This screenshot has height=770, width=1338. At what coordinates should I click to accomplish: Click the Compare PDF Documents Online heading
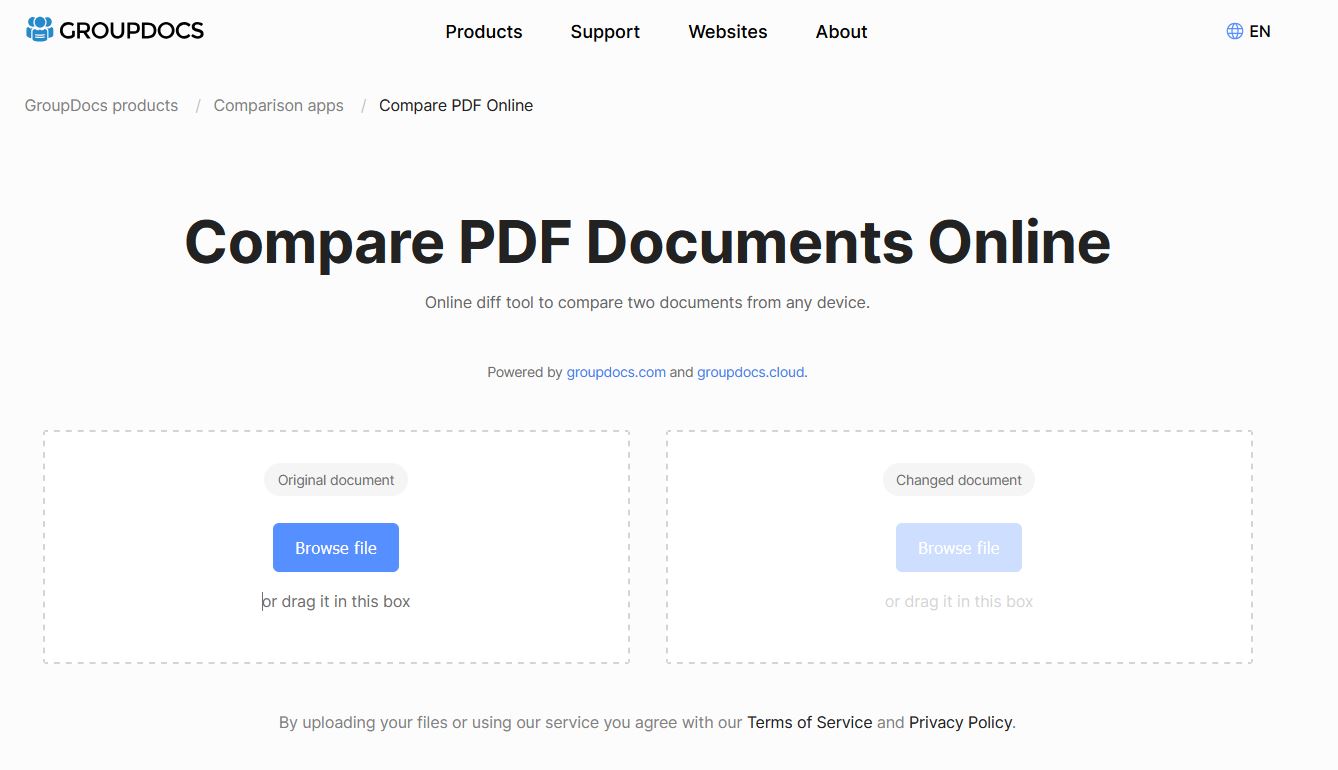(x=648, y=241)
